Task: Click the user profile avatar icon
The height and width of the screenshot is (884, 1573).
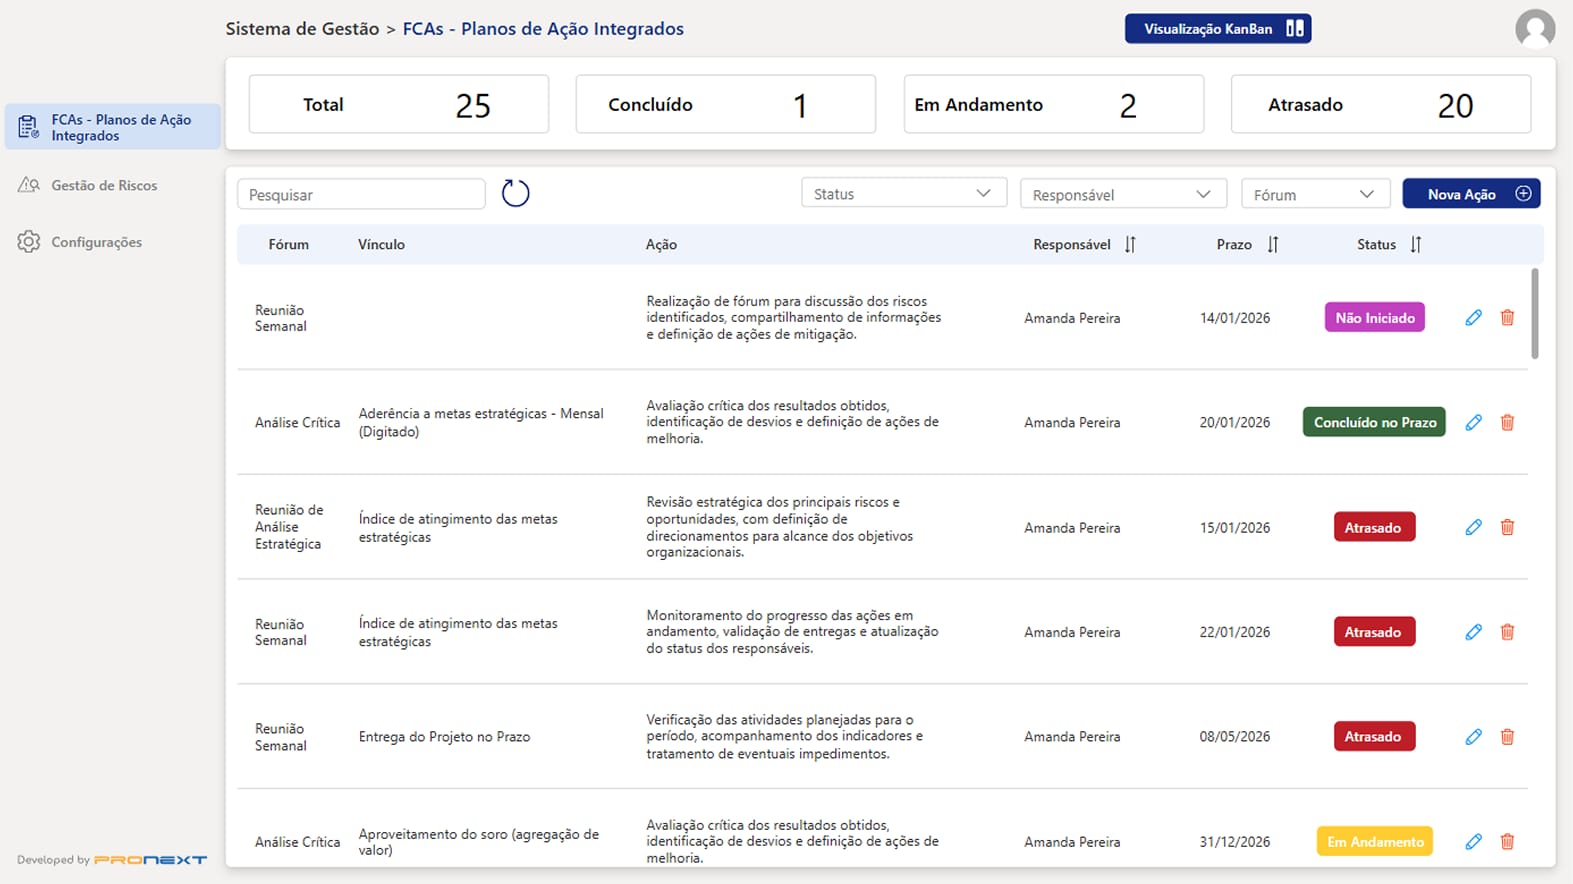Action: click(1534, 29)
